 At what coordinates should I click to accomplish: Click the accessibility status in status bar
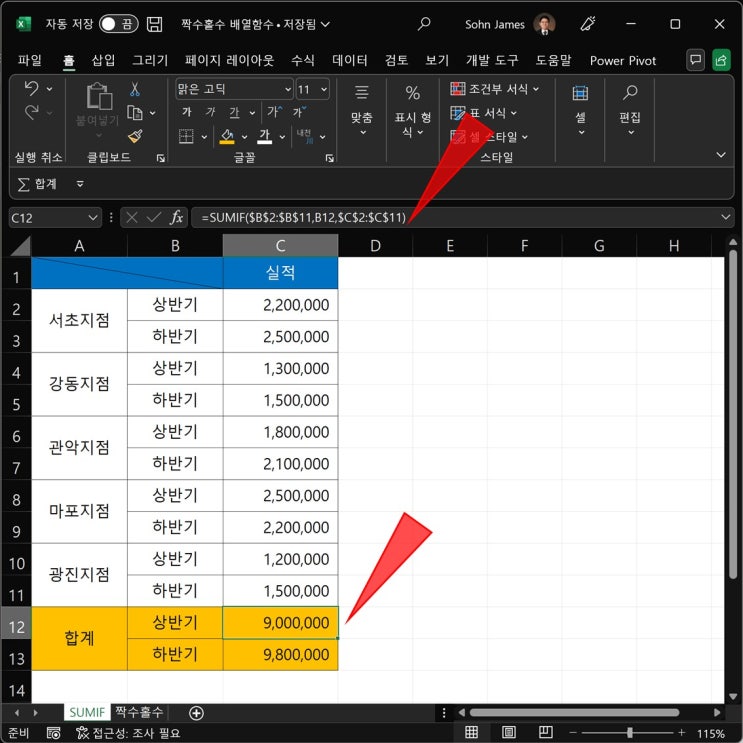click(x=131, y=733)
